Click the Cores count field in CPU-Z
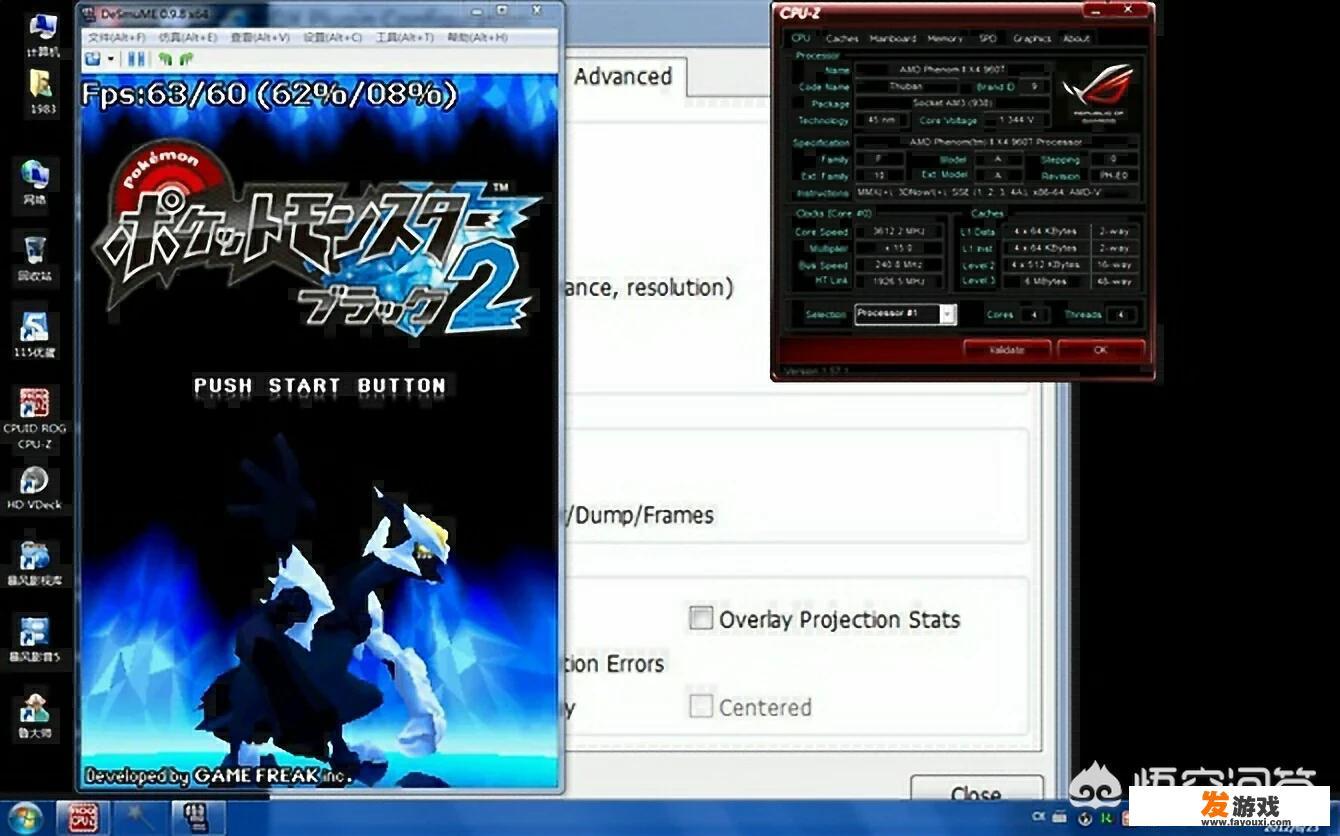1340x836 pixels. pyautogui.click(x=1033, y=314)
